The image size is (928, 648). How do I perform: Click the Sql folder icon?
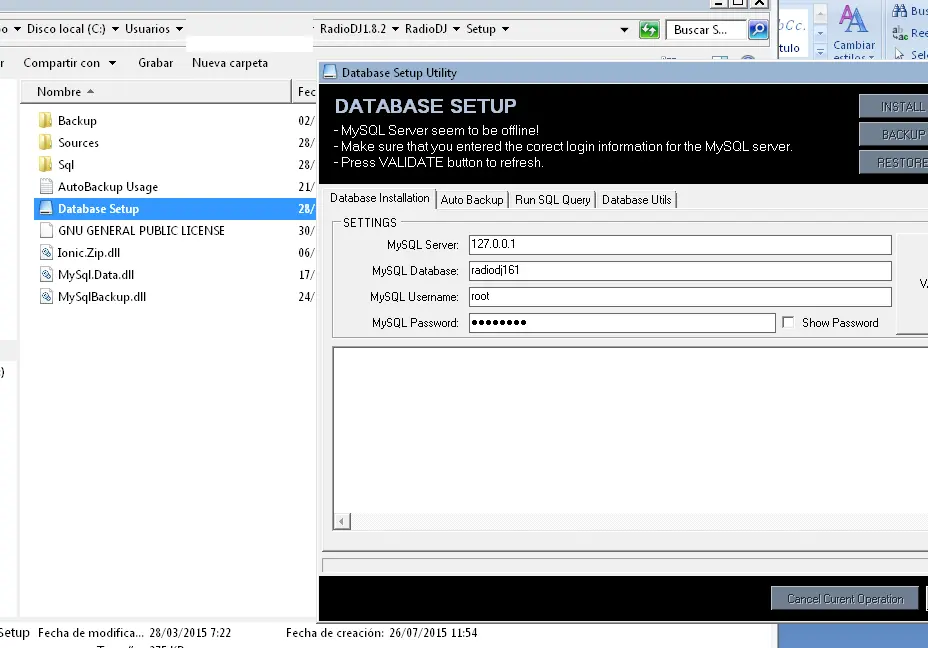click(x=45, y=165)
